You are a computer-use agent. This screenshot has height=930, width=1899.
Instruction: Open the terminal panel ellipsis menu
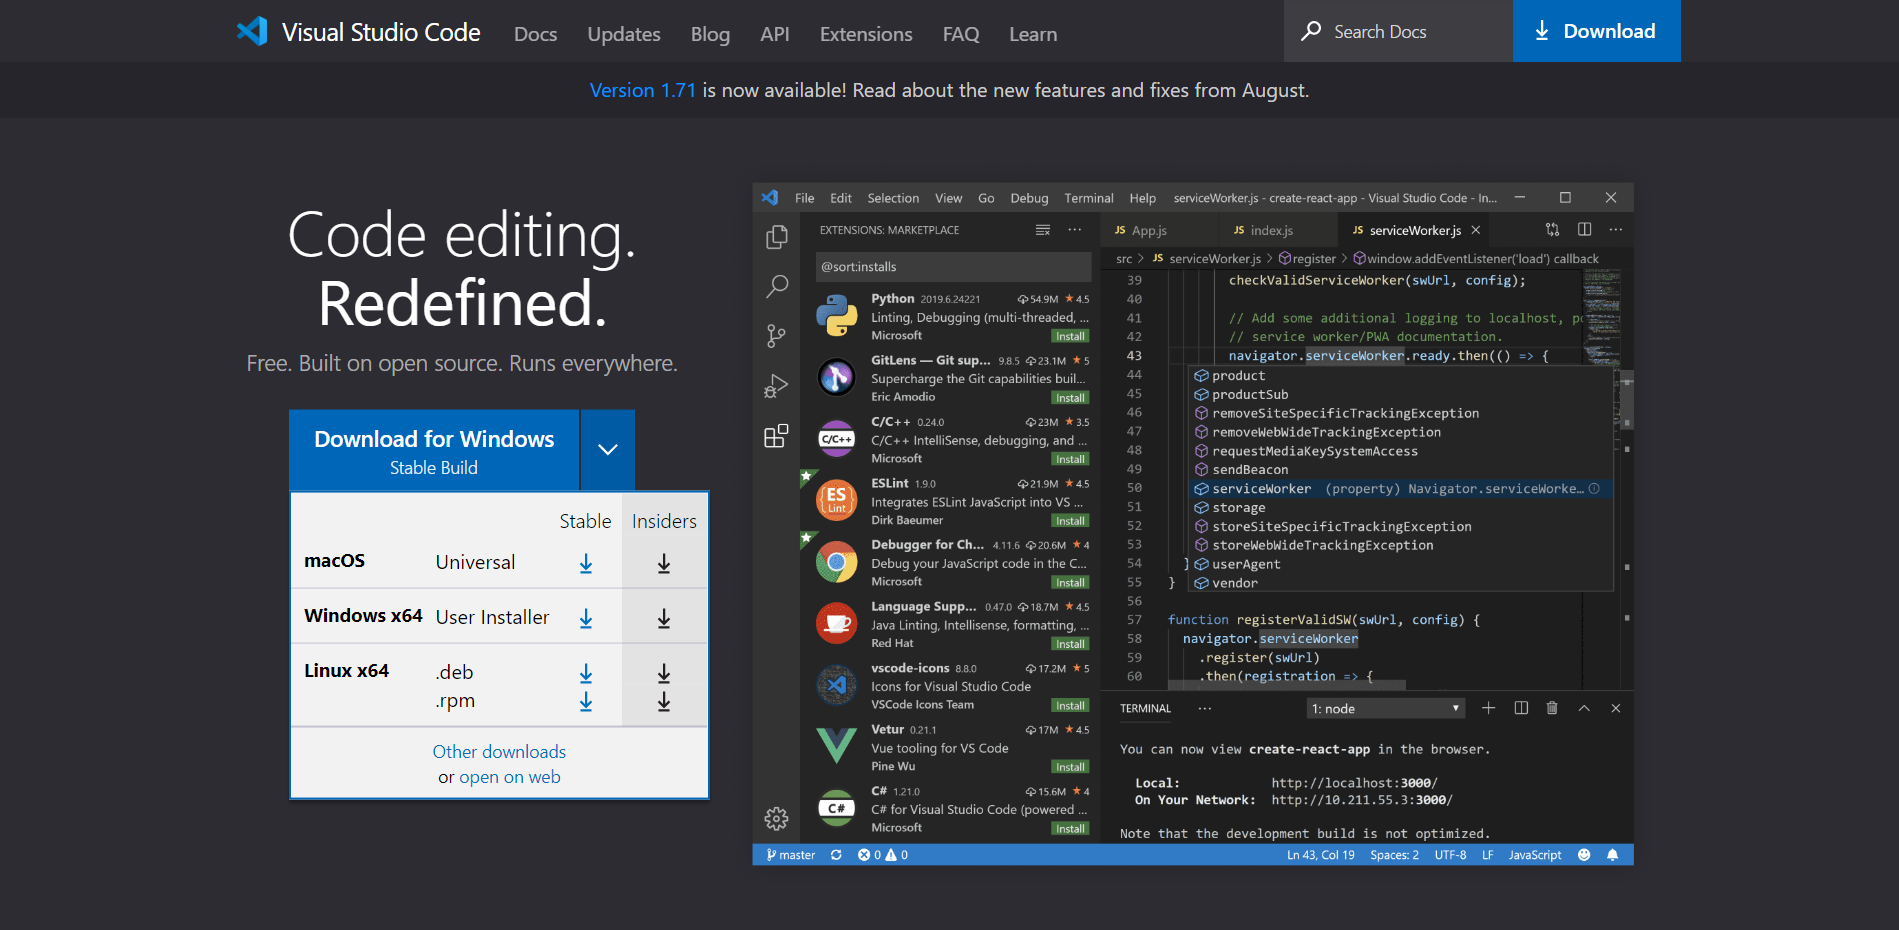1205,708
